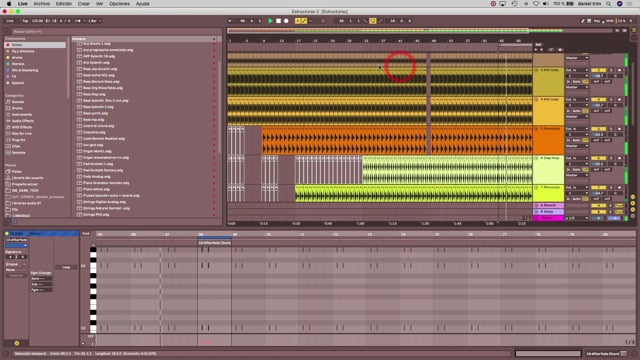Open the Crear menu

tap(84, 4)
